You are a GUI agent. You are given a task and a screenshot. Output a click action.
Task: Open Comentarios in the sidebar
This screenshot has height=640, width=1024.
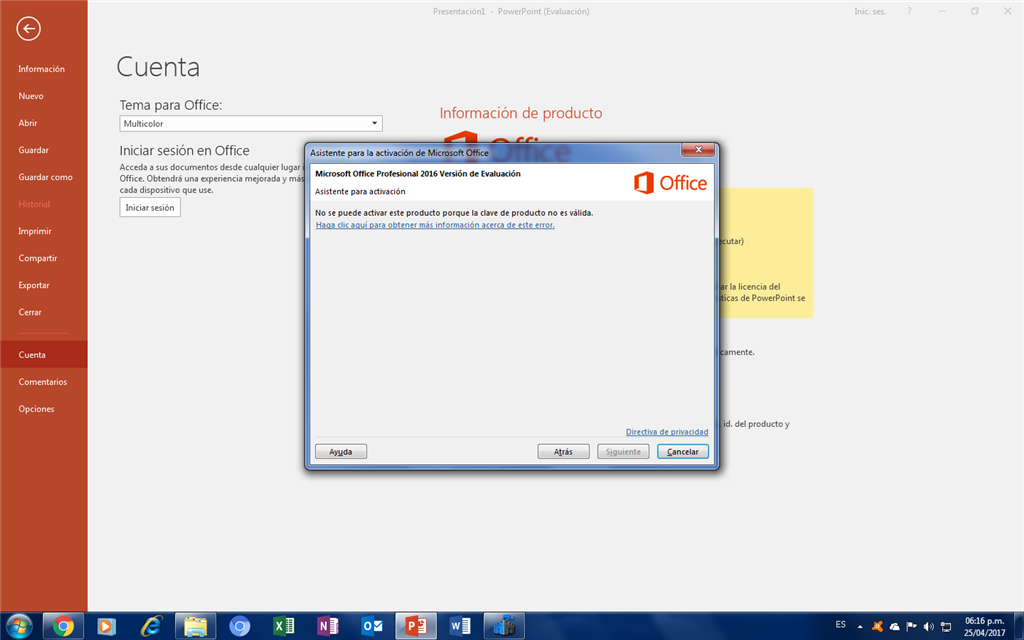coord(43,381)
